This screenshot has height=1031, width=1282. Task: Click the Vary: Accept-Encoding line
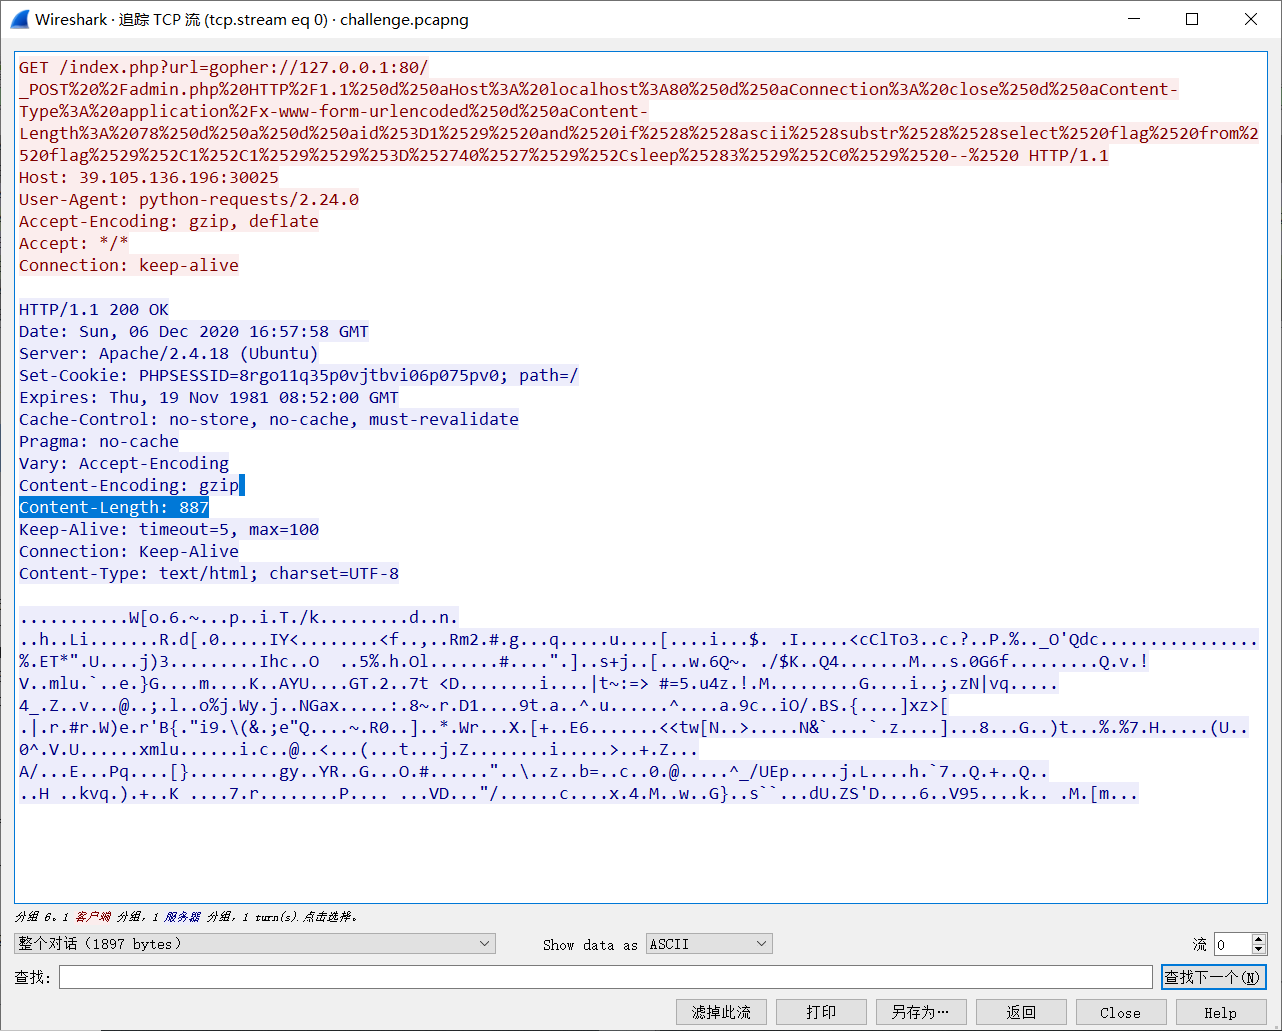pos(124,464)
